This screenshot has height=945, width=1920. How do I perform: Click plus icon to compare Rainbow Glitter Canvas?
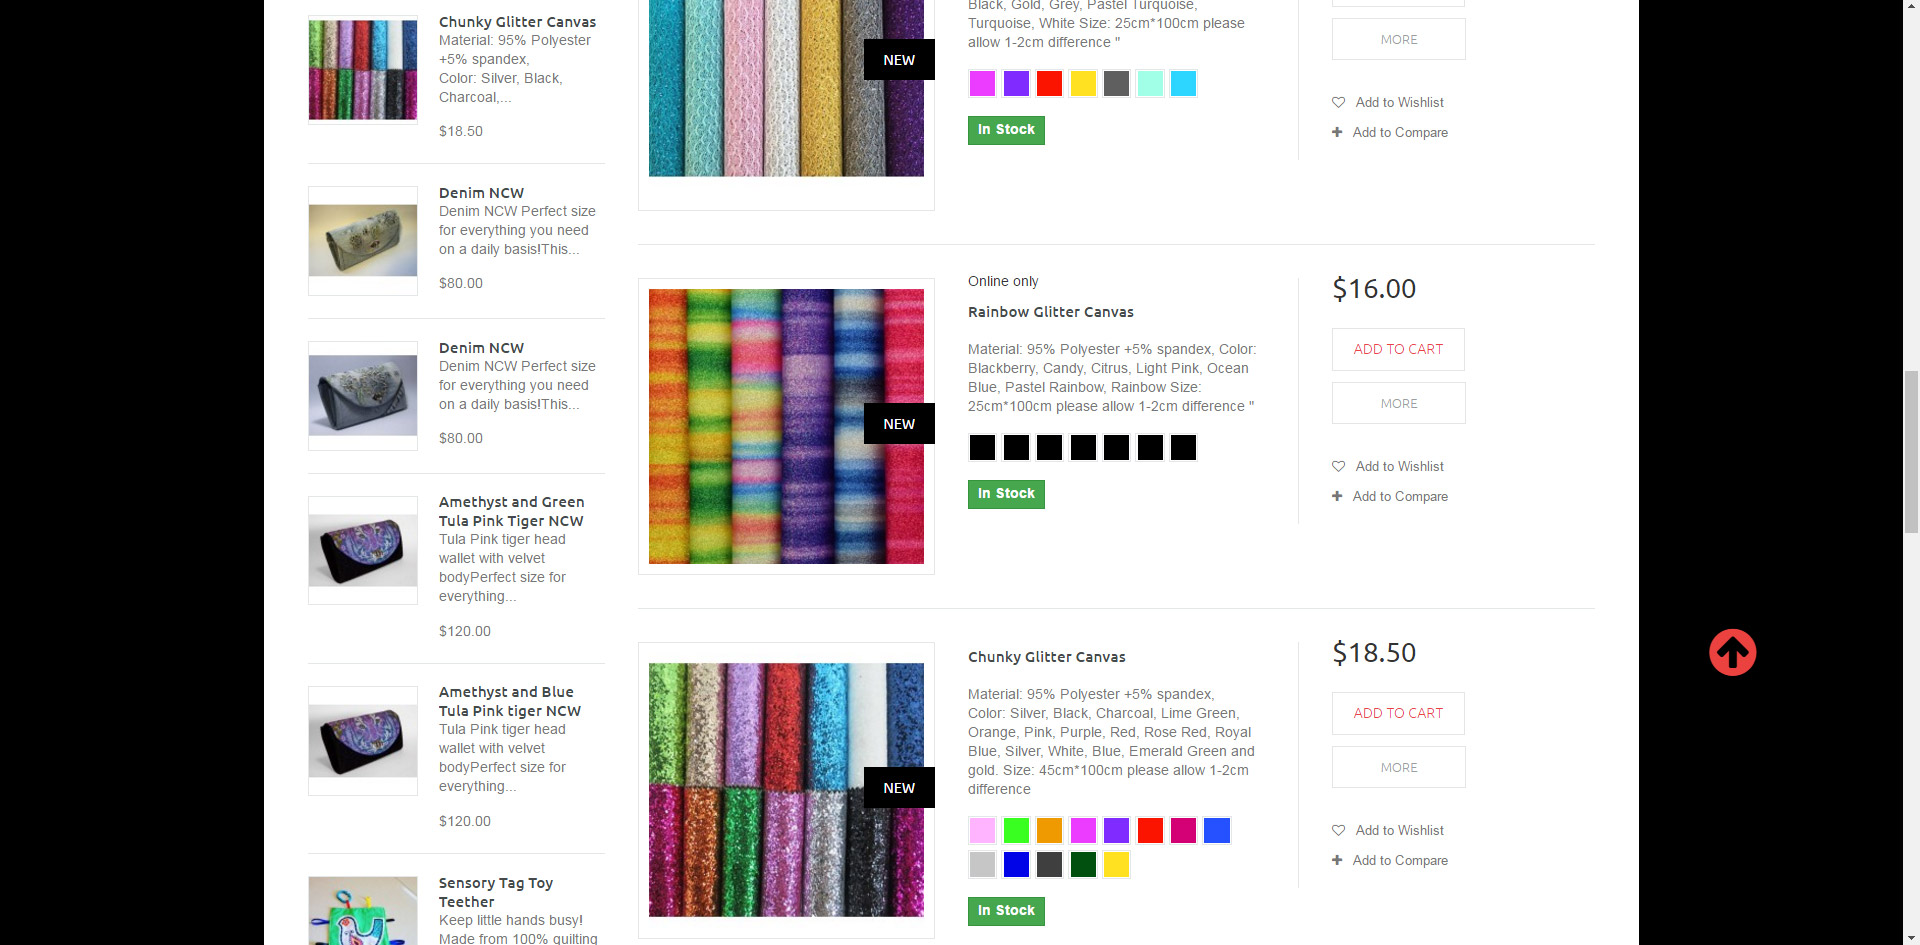1337,496
